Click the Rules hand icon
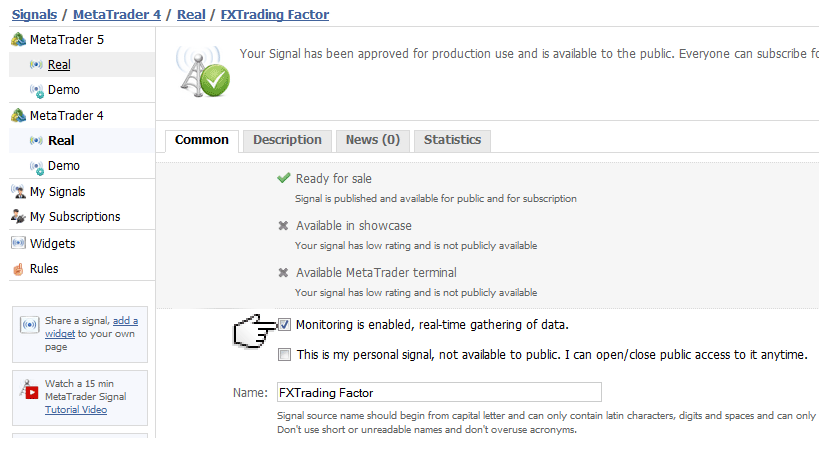This screenshot has height=452, width=819. coord(18,269)
